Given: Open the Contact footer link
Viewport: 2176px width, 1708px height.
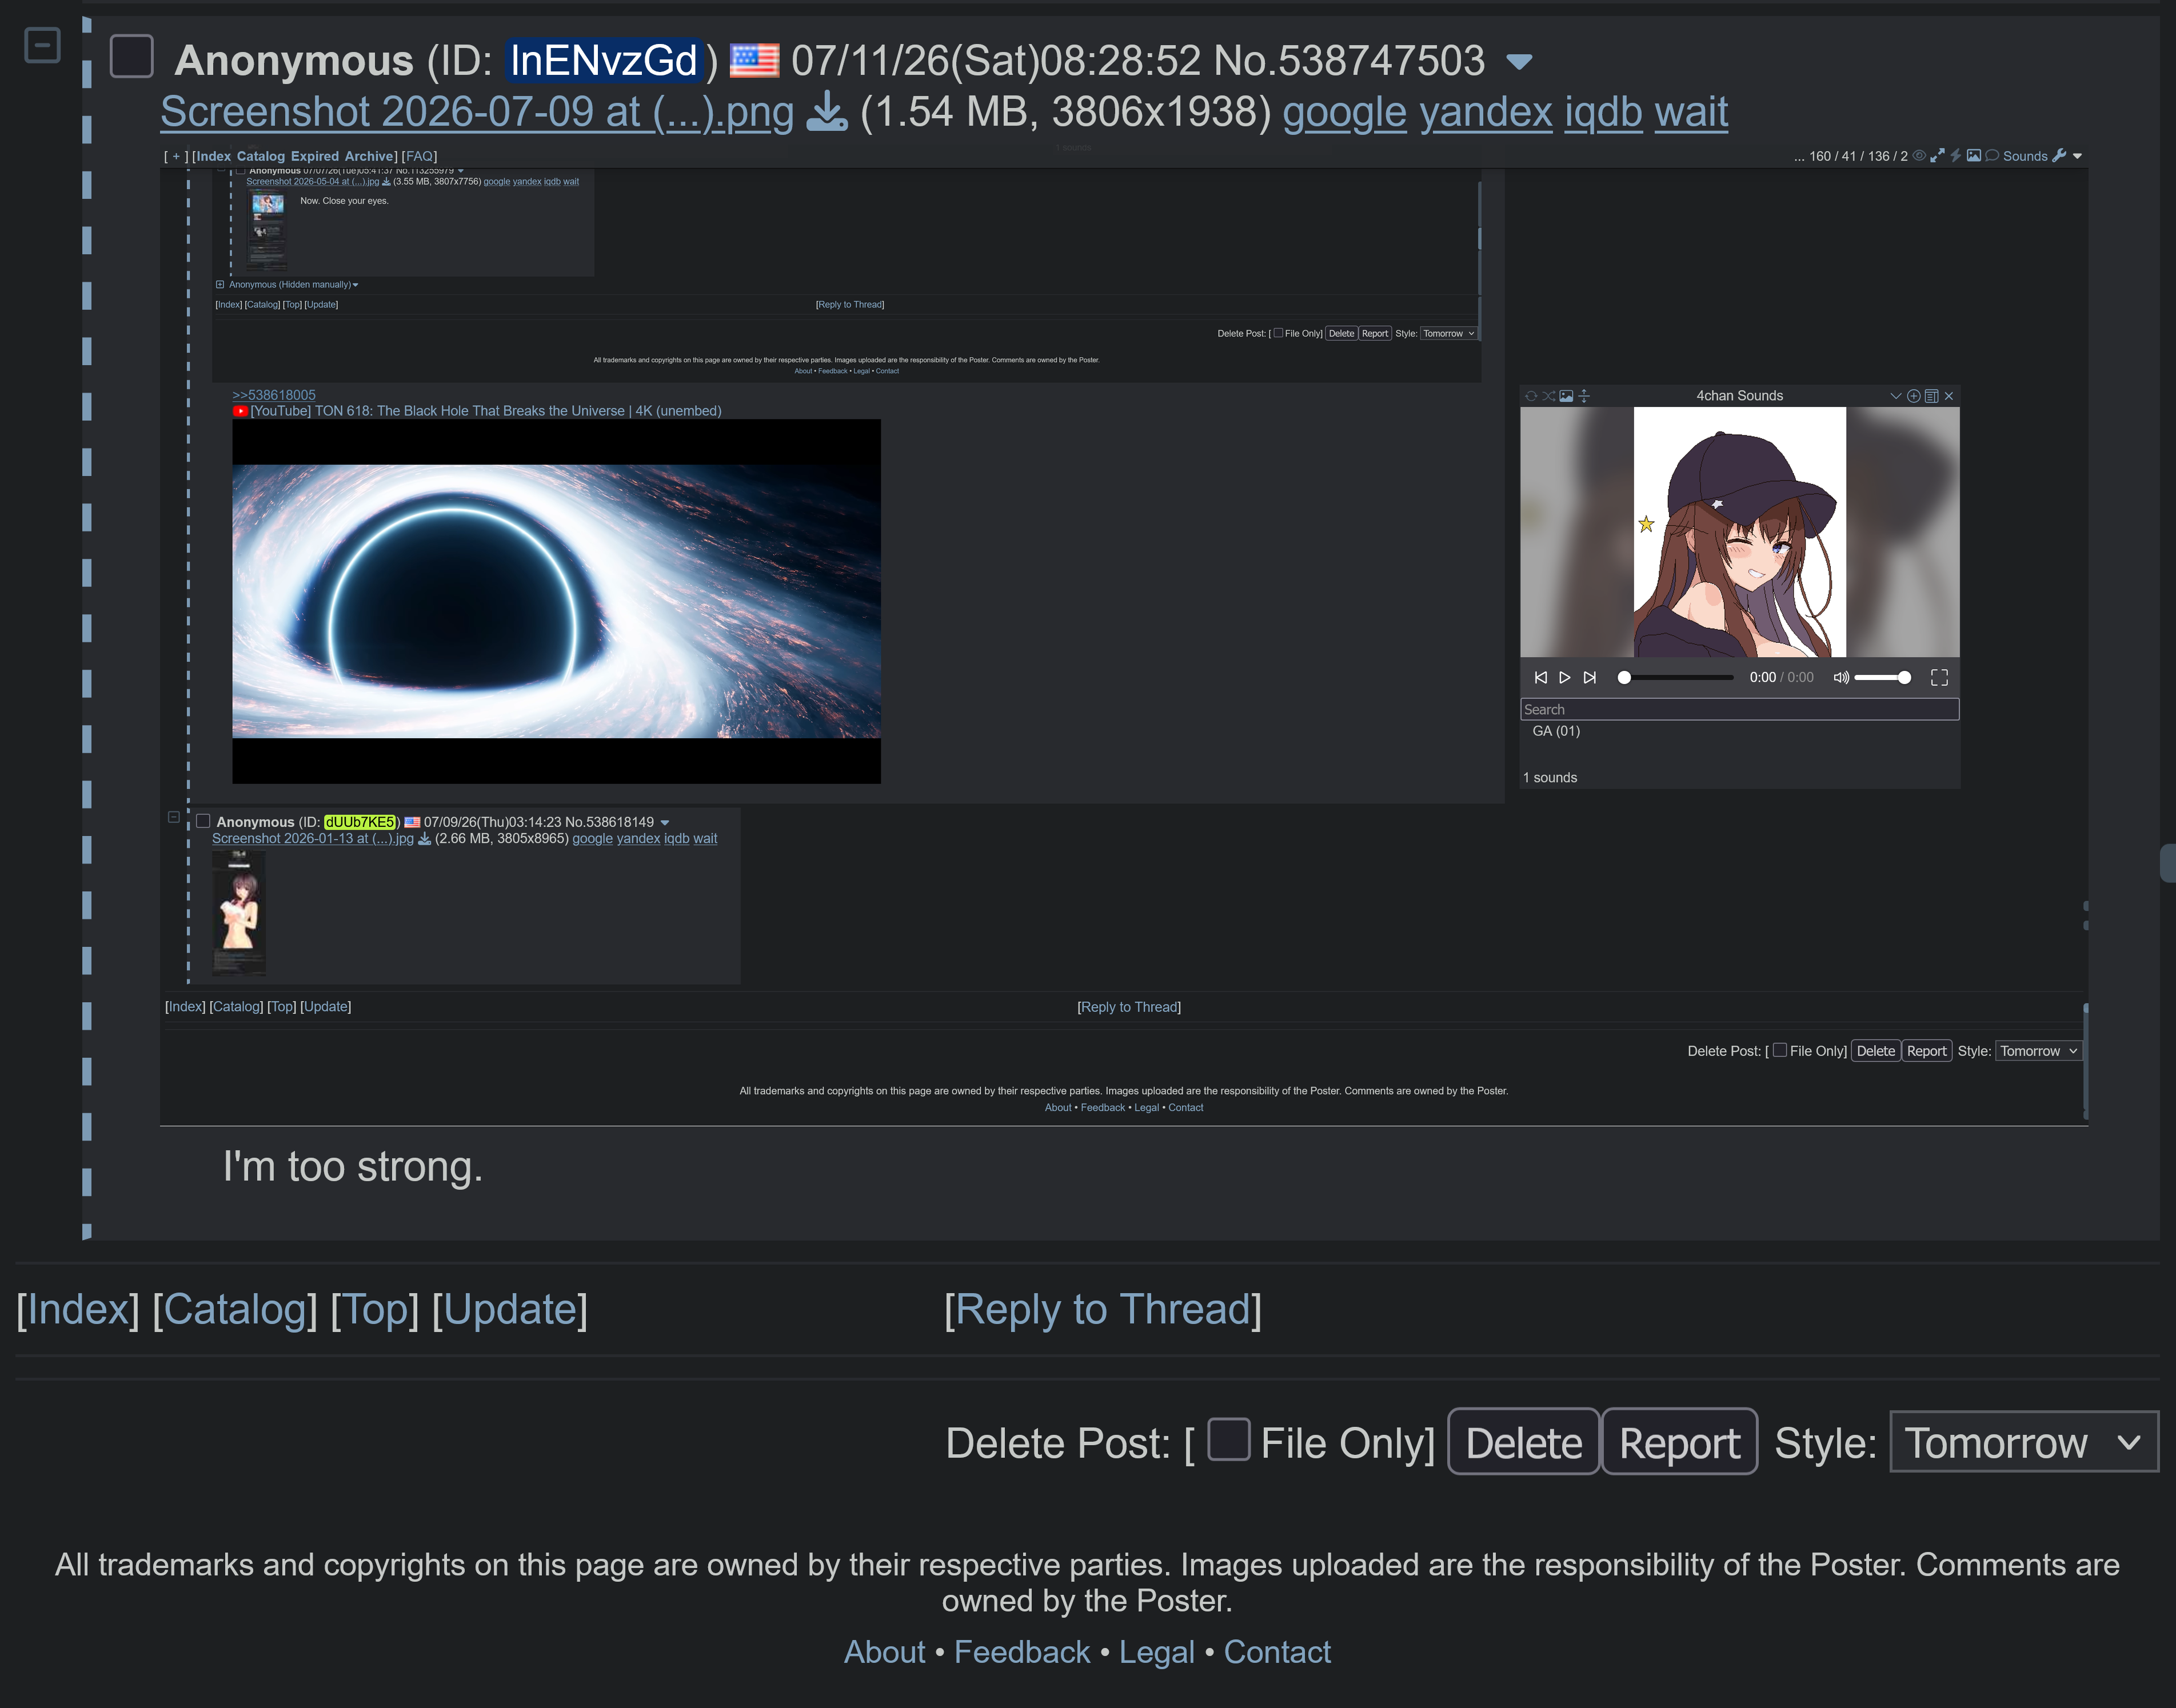Looking at the screenshot, I should point(1277,1652).
